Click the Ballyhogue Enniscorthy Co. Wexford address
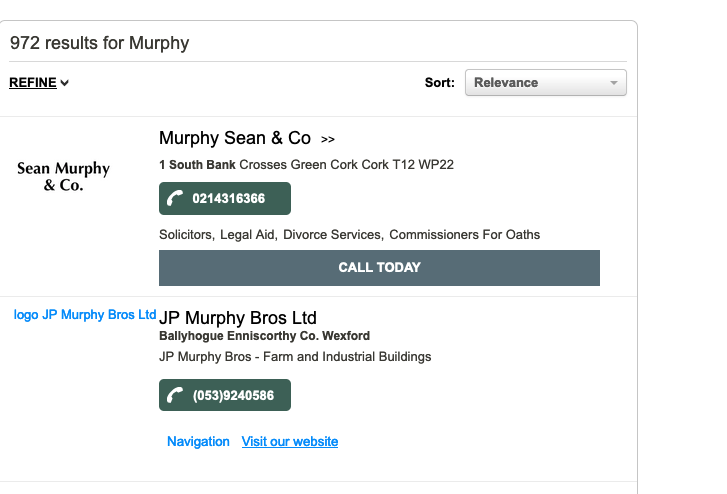This screenshot has width=727, height=494. [264, 336]
